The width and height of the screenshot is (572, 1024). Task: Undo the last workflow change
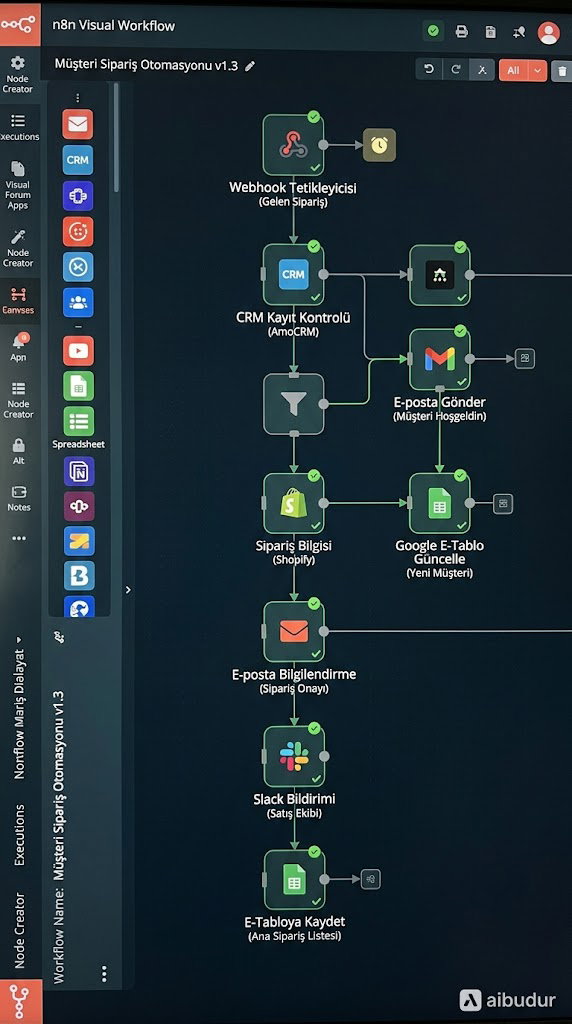(x=429, y=69)
